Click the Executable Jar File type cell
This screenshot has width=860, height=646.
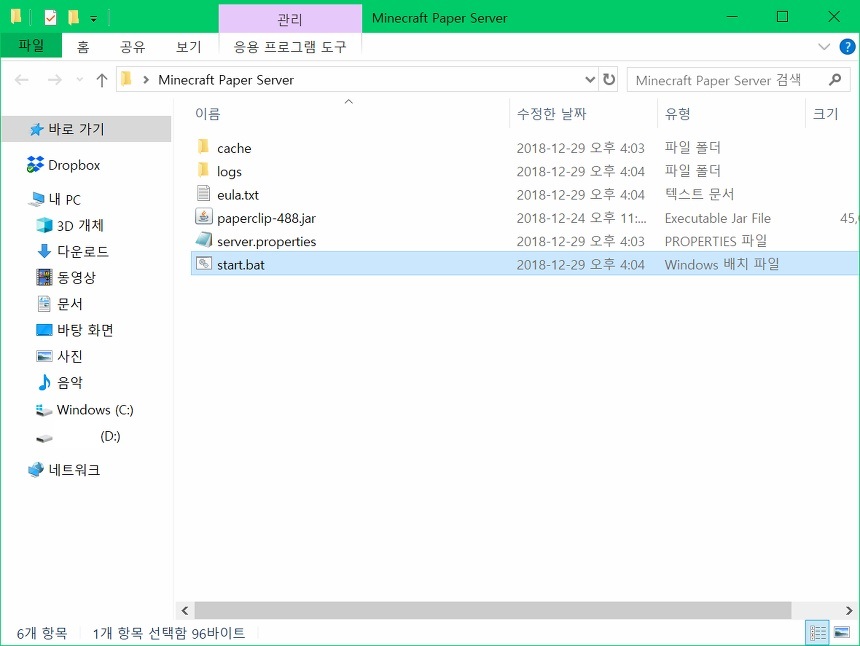[717, 218]
